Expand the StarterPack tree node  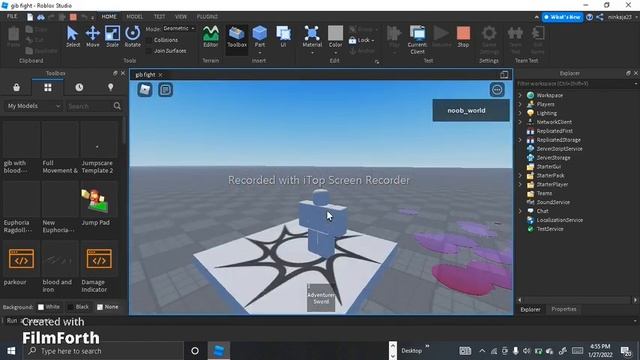520,176
